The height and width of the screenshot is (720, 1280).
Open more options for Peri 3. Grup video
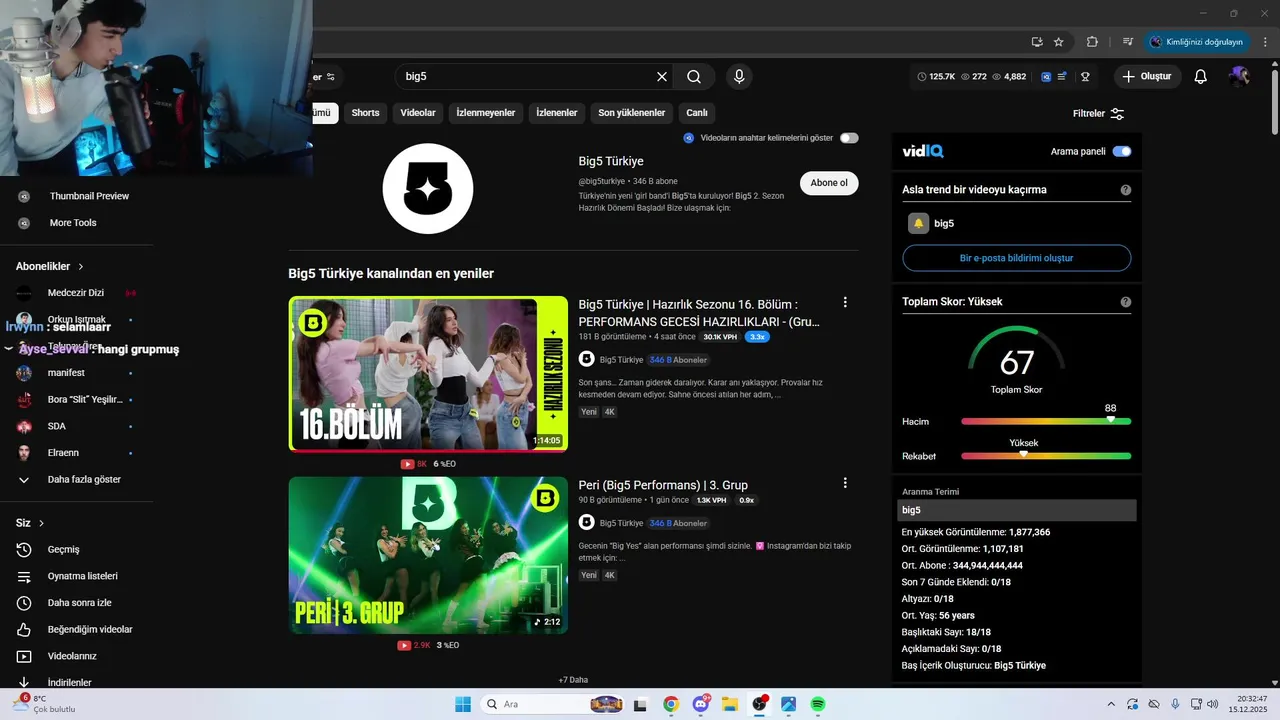point(845,483)
